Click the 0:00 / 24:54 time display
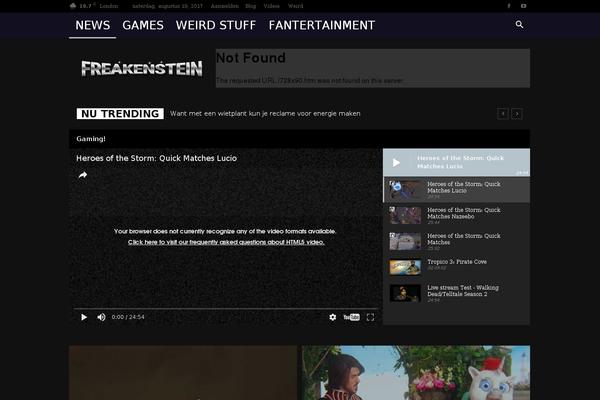 point(128,317)
